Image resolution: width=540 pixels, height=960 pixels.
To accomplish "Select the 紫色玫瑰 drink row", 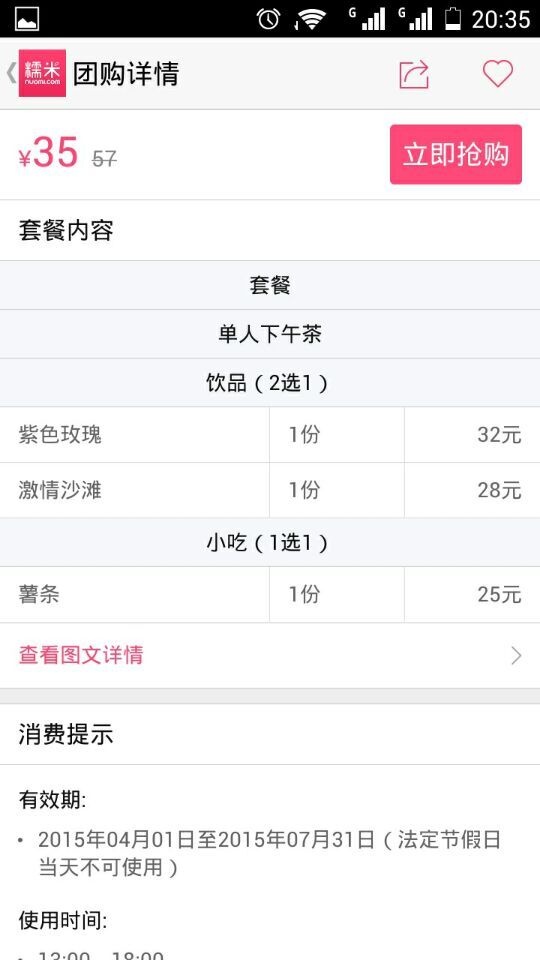I will pyautogui.click(x=270, y=435).
